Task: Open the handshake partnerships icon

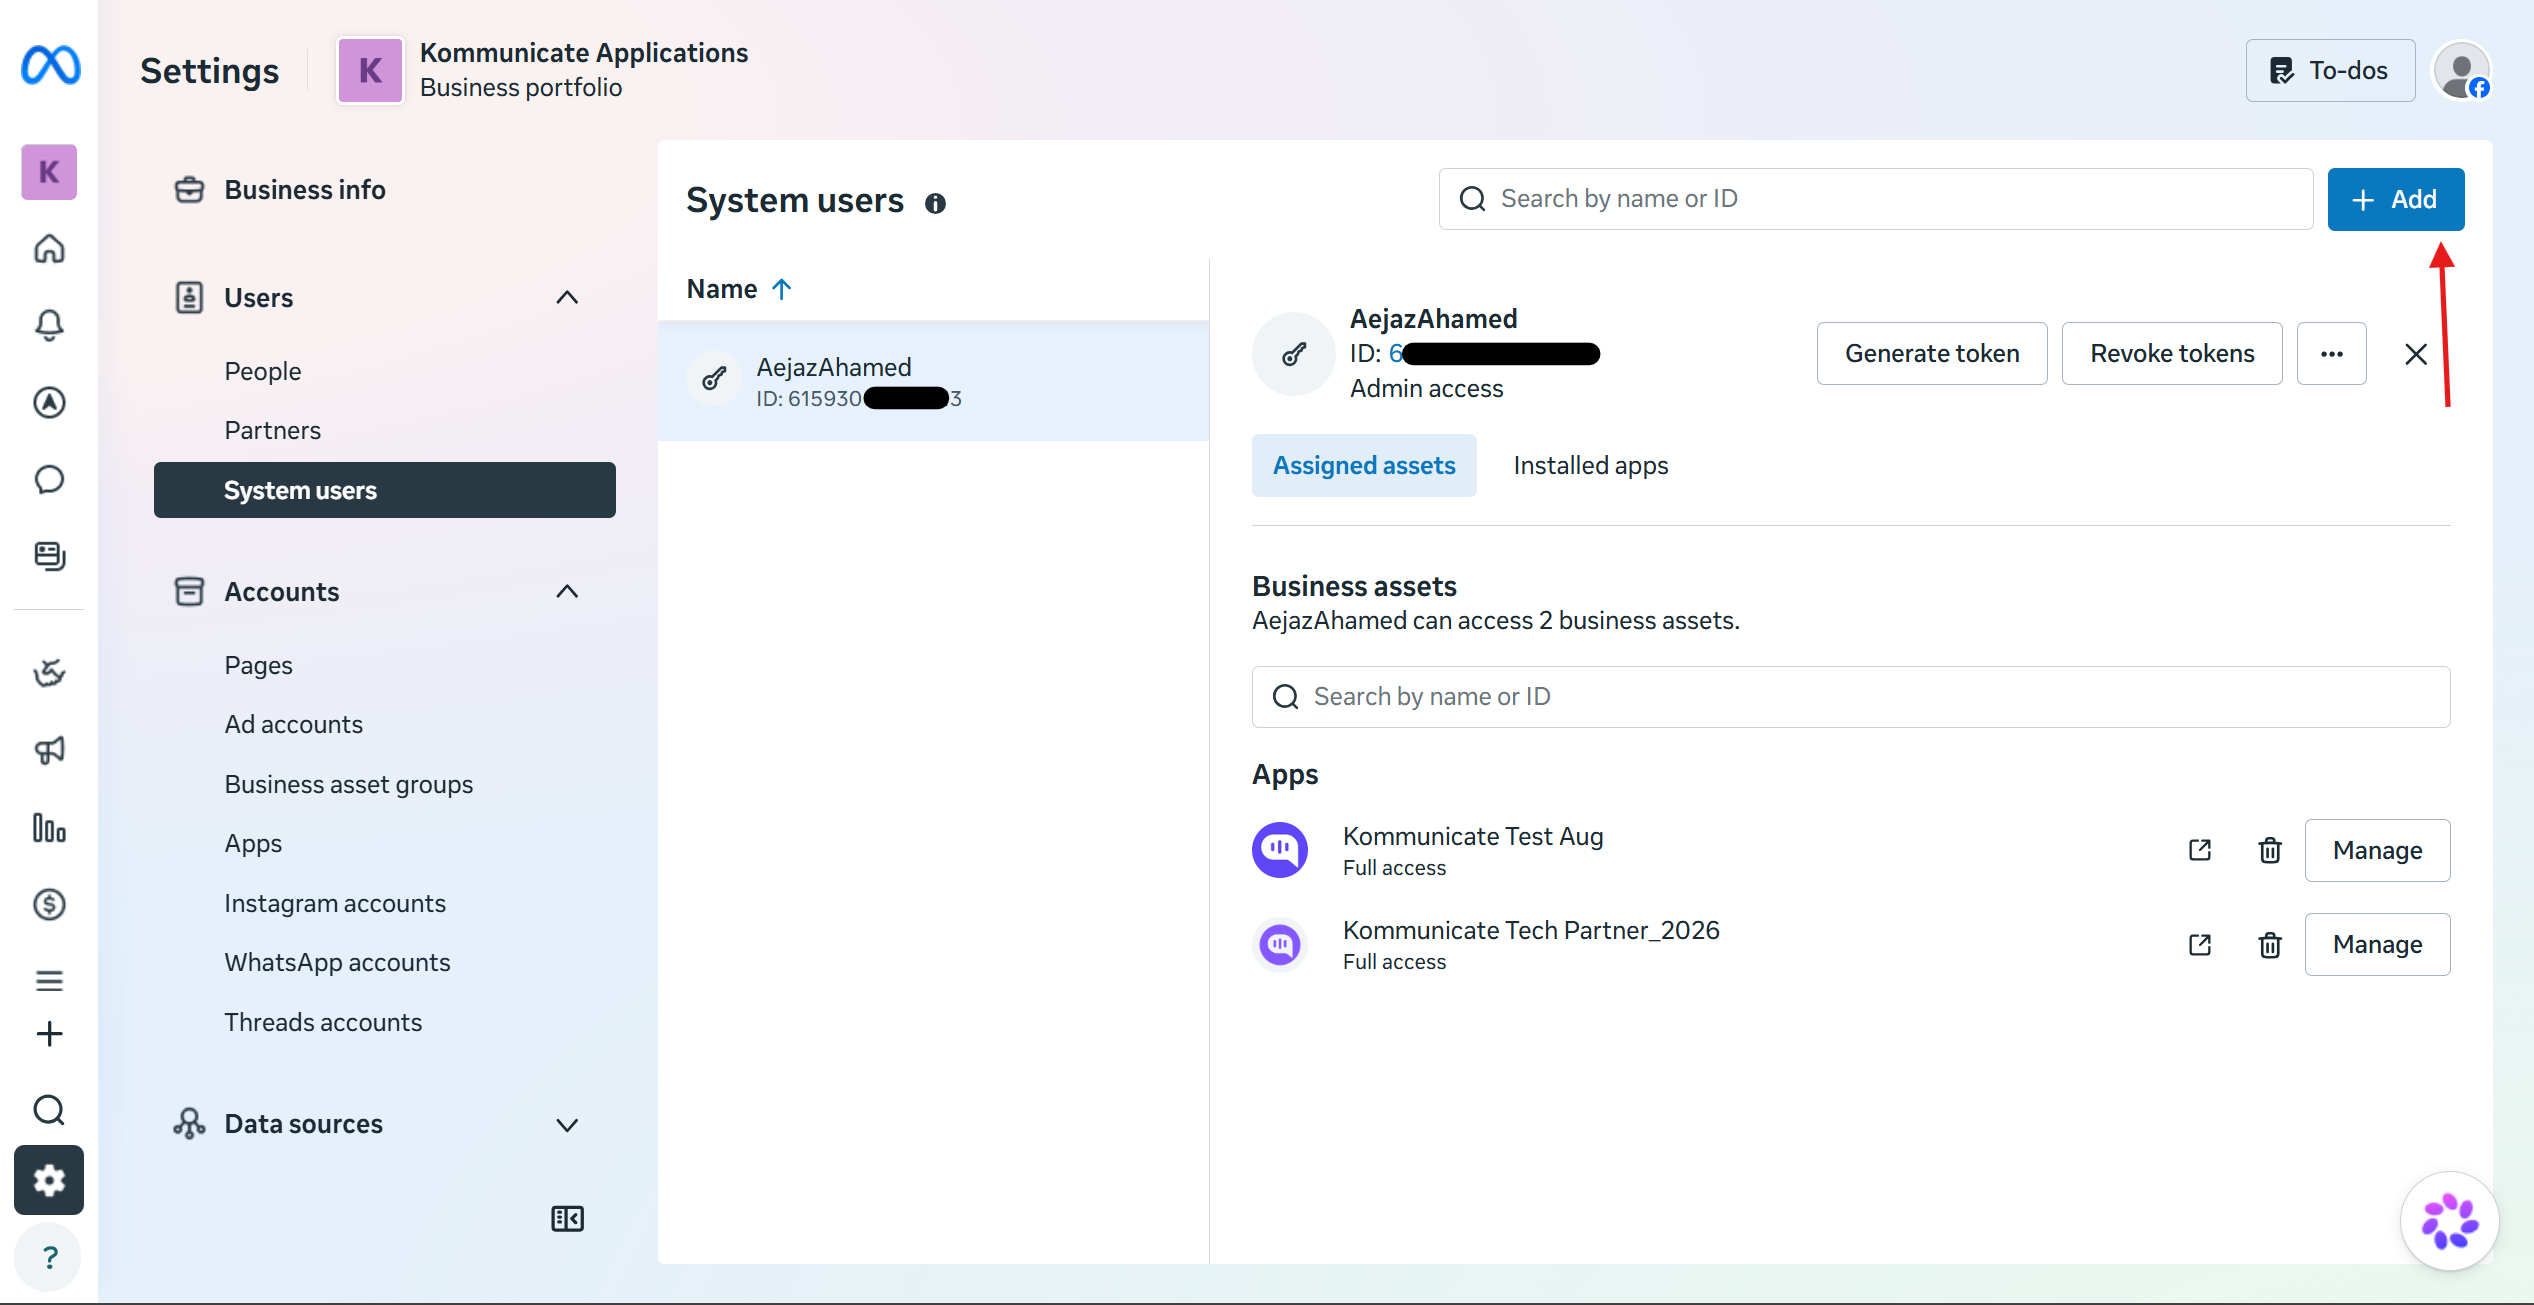Action: tap(49, 673)
